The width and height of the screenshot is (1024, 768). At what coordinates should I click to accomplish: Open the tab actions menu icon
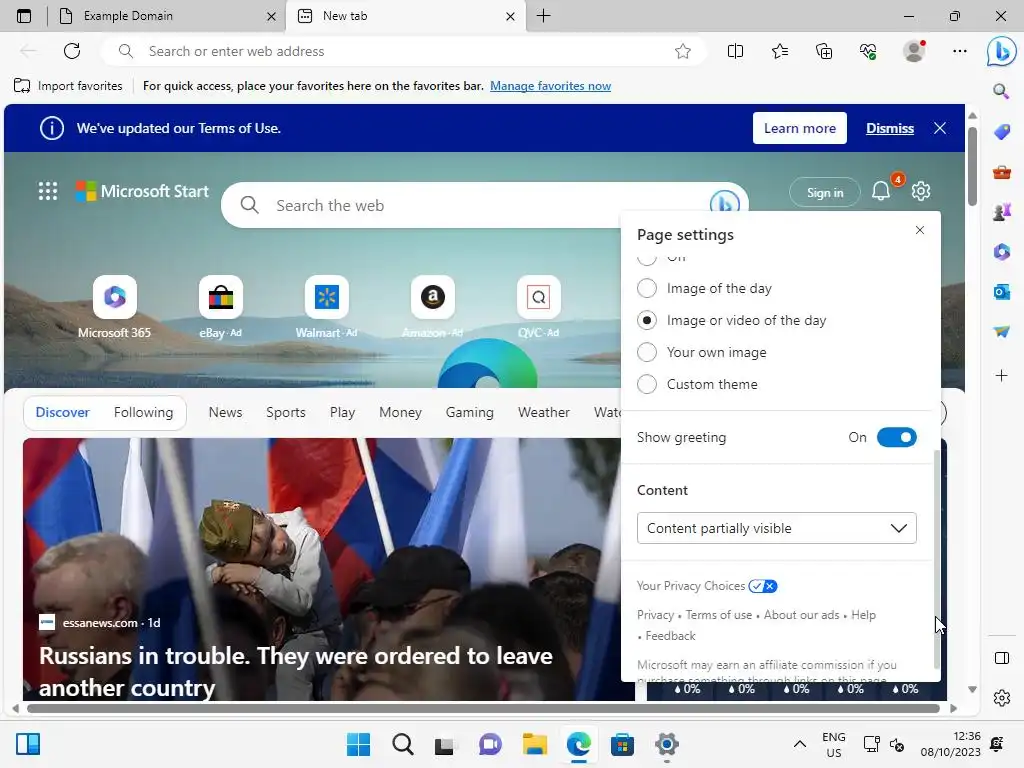(24, 16)
